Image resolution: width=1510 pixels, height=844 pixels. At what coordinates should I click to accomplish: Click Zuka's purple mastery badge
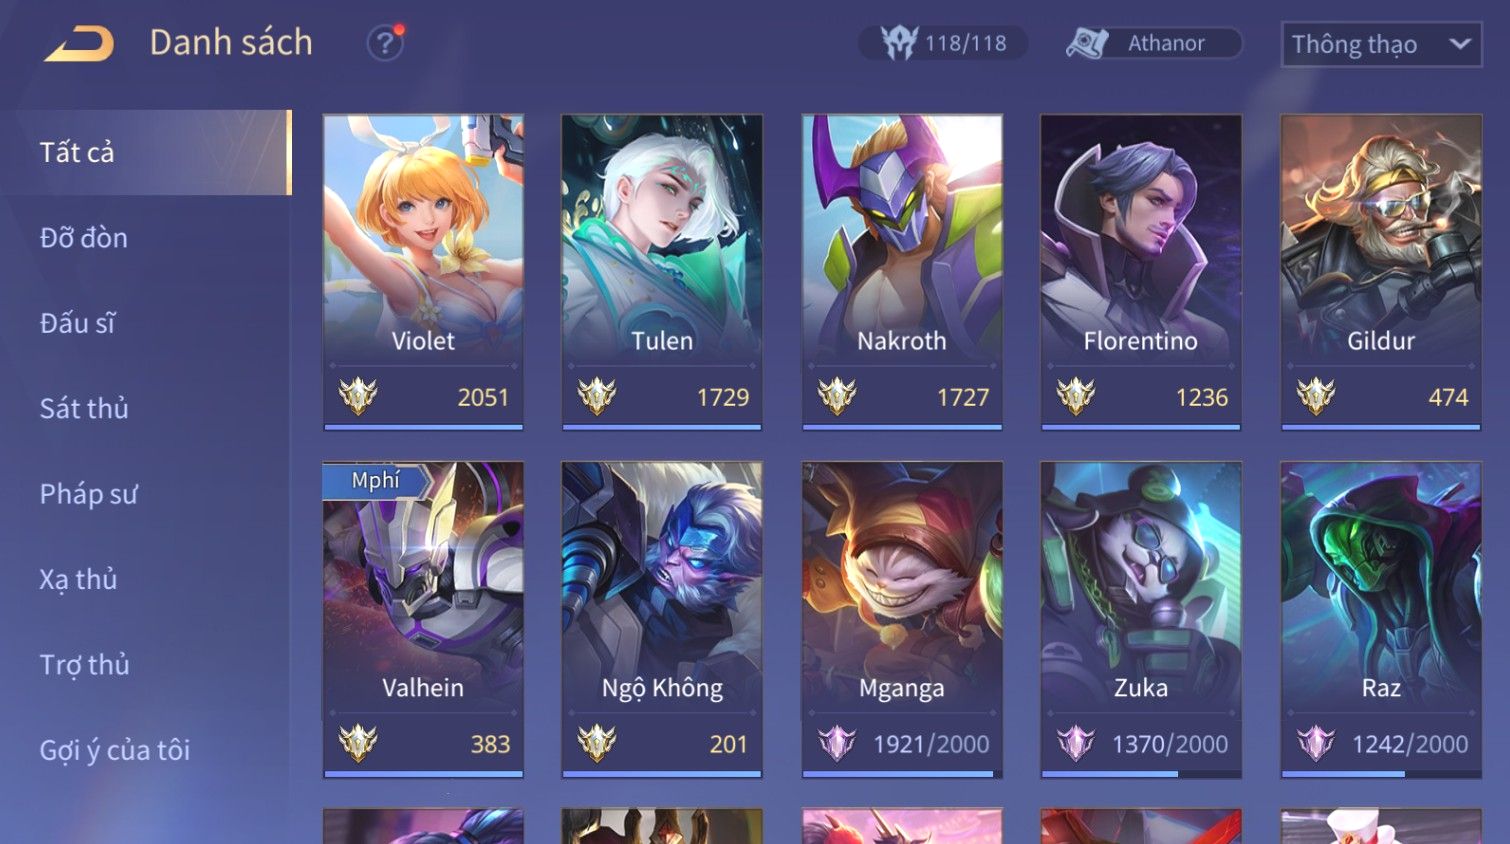(x=1076, y=744)
